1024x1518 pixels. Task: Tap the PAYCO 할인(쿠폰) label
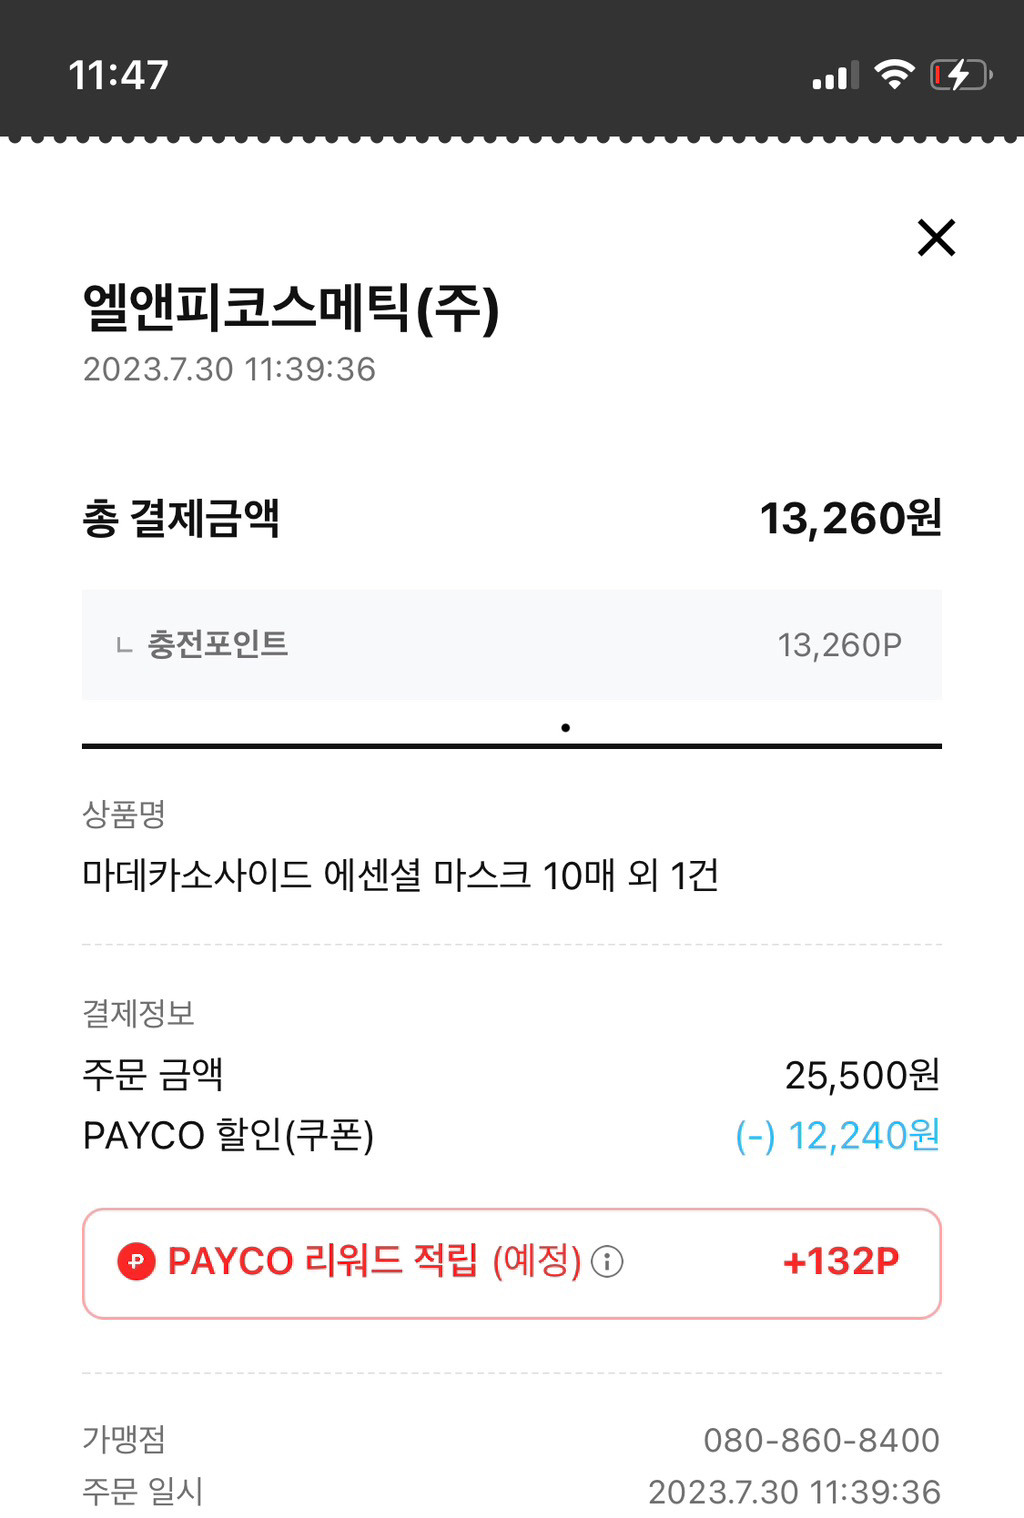point(228,1136)
